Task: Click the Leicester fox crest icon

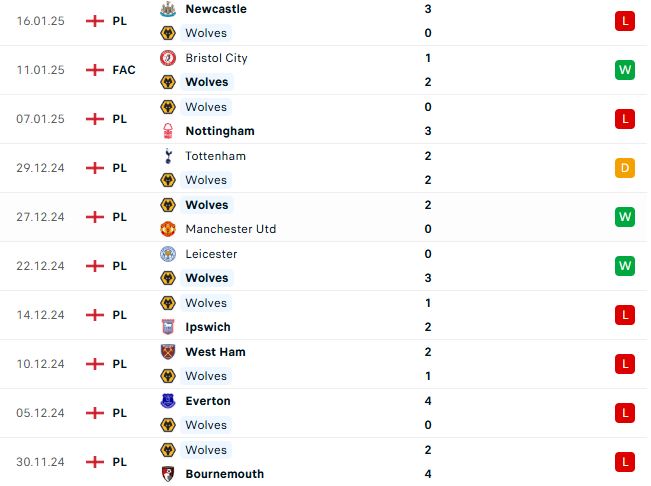Action: [168, 254]
